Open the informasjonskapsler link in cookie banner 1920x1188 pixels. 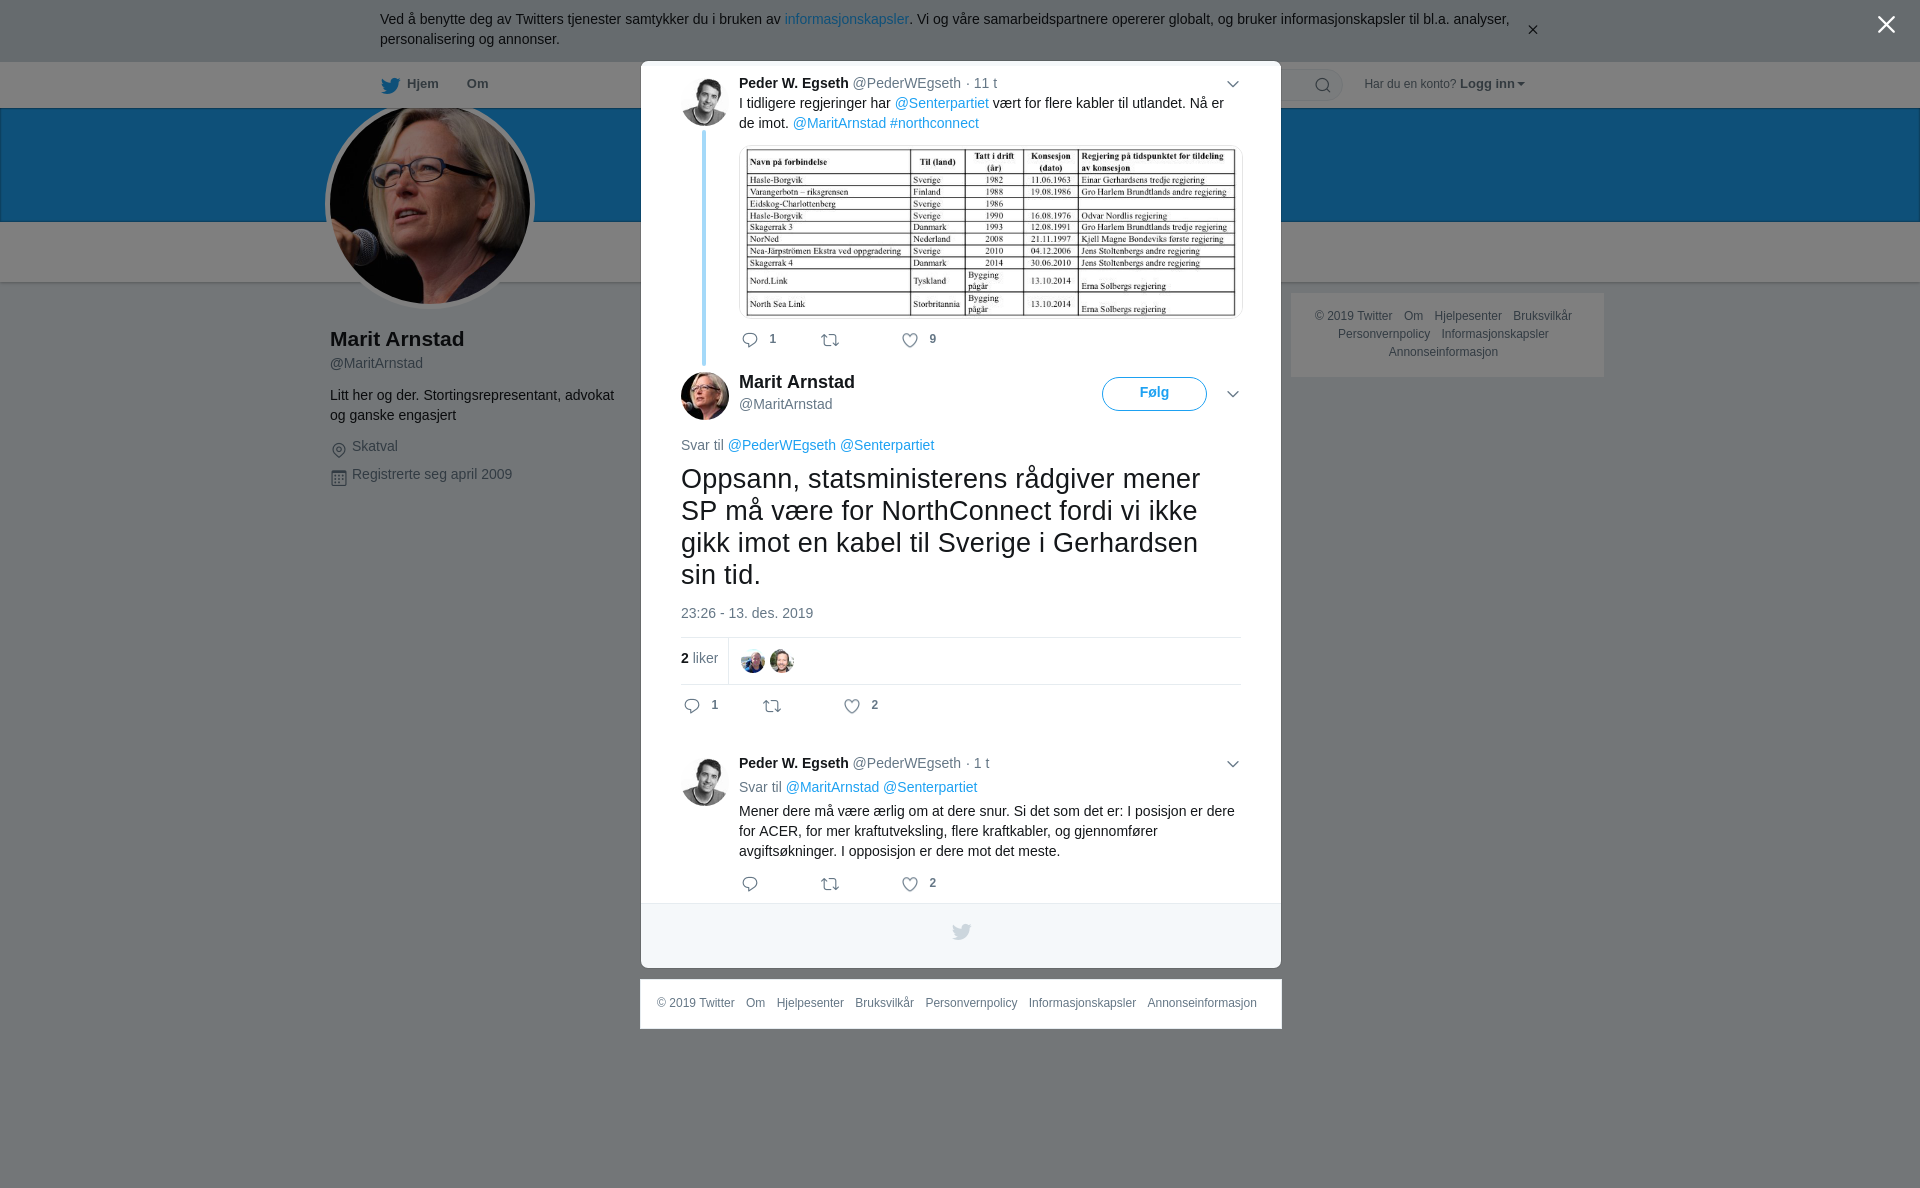click(x=846, y=19)
